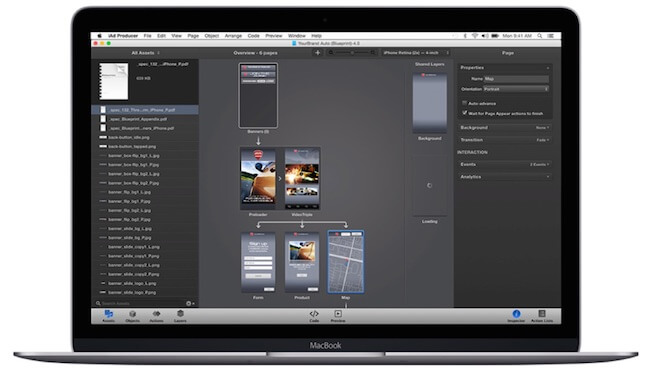Click the Name field containing Map
Image resolution: width=650 pixels, height=373 pixels.
click(516, 79)
